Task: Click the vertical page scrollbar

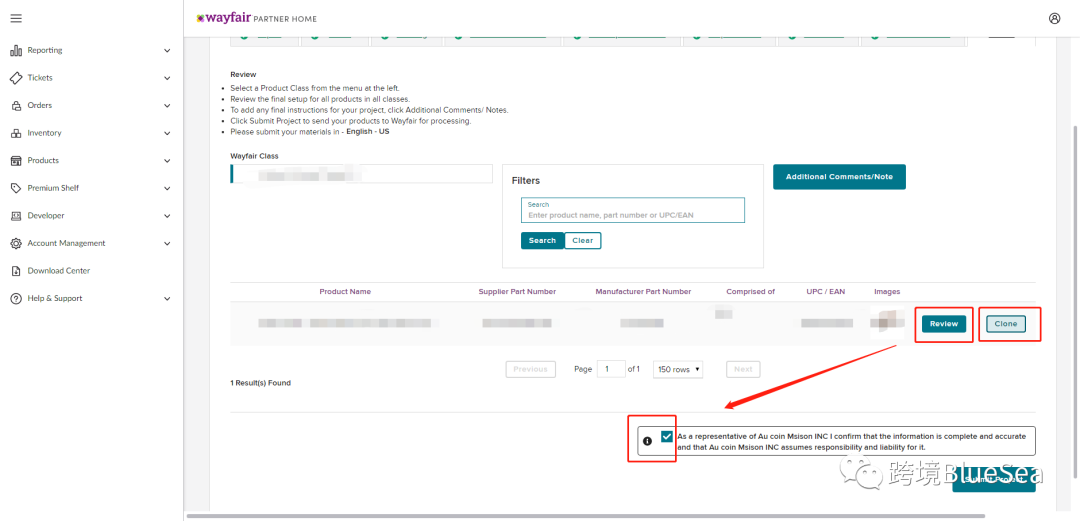Action: pos(1074,300)
